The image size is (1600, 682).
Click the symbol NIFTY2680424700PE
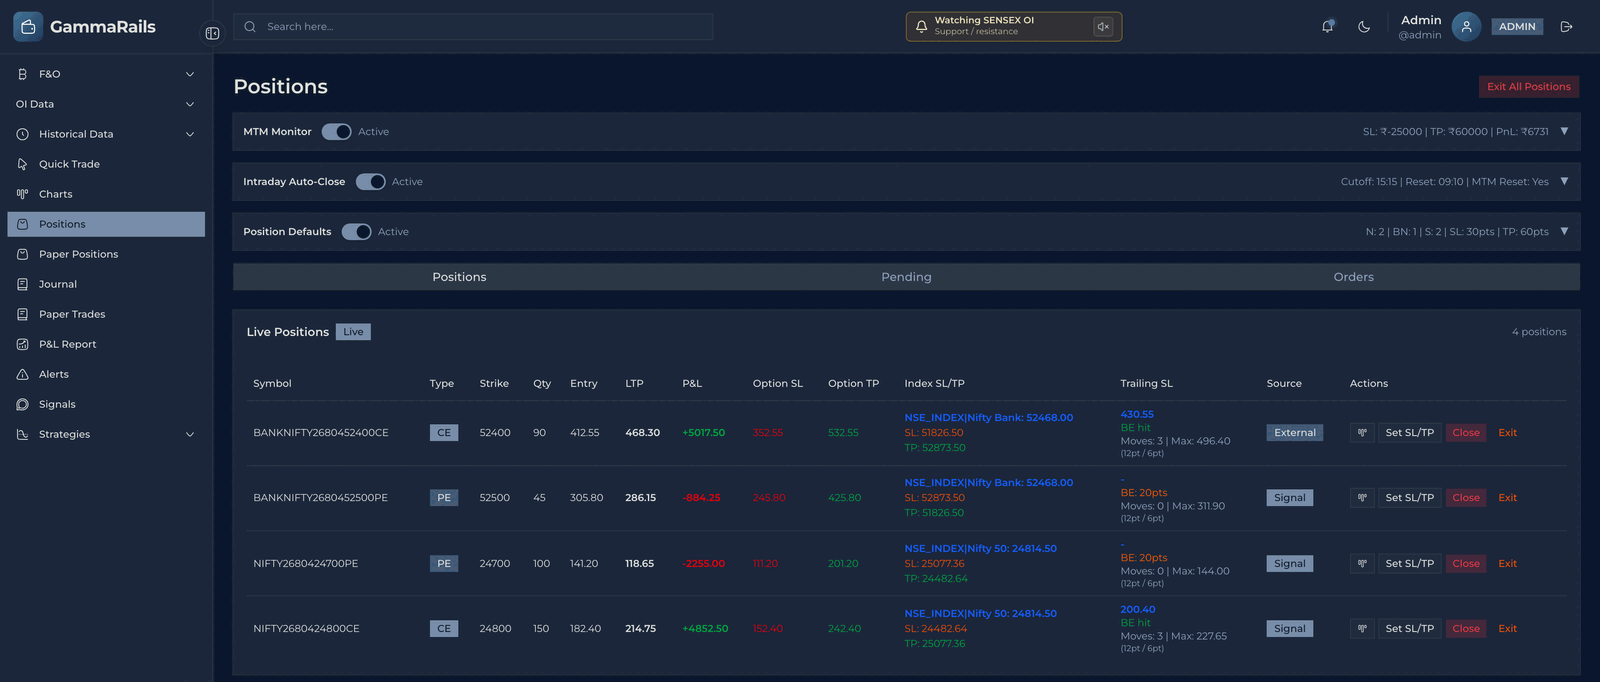coord(305,564)
